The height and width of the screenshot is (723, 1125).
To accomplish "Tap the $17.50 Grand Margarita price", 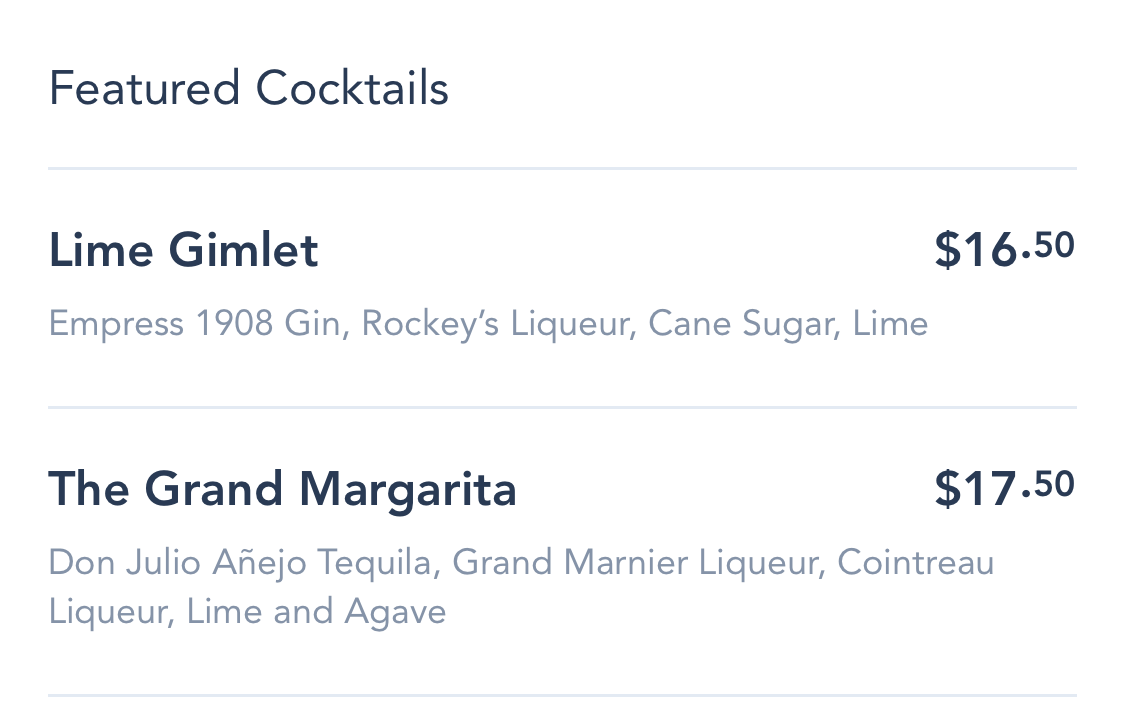I will (x=1004, y=489).
